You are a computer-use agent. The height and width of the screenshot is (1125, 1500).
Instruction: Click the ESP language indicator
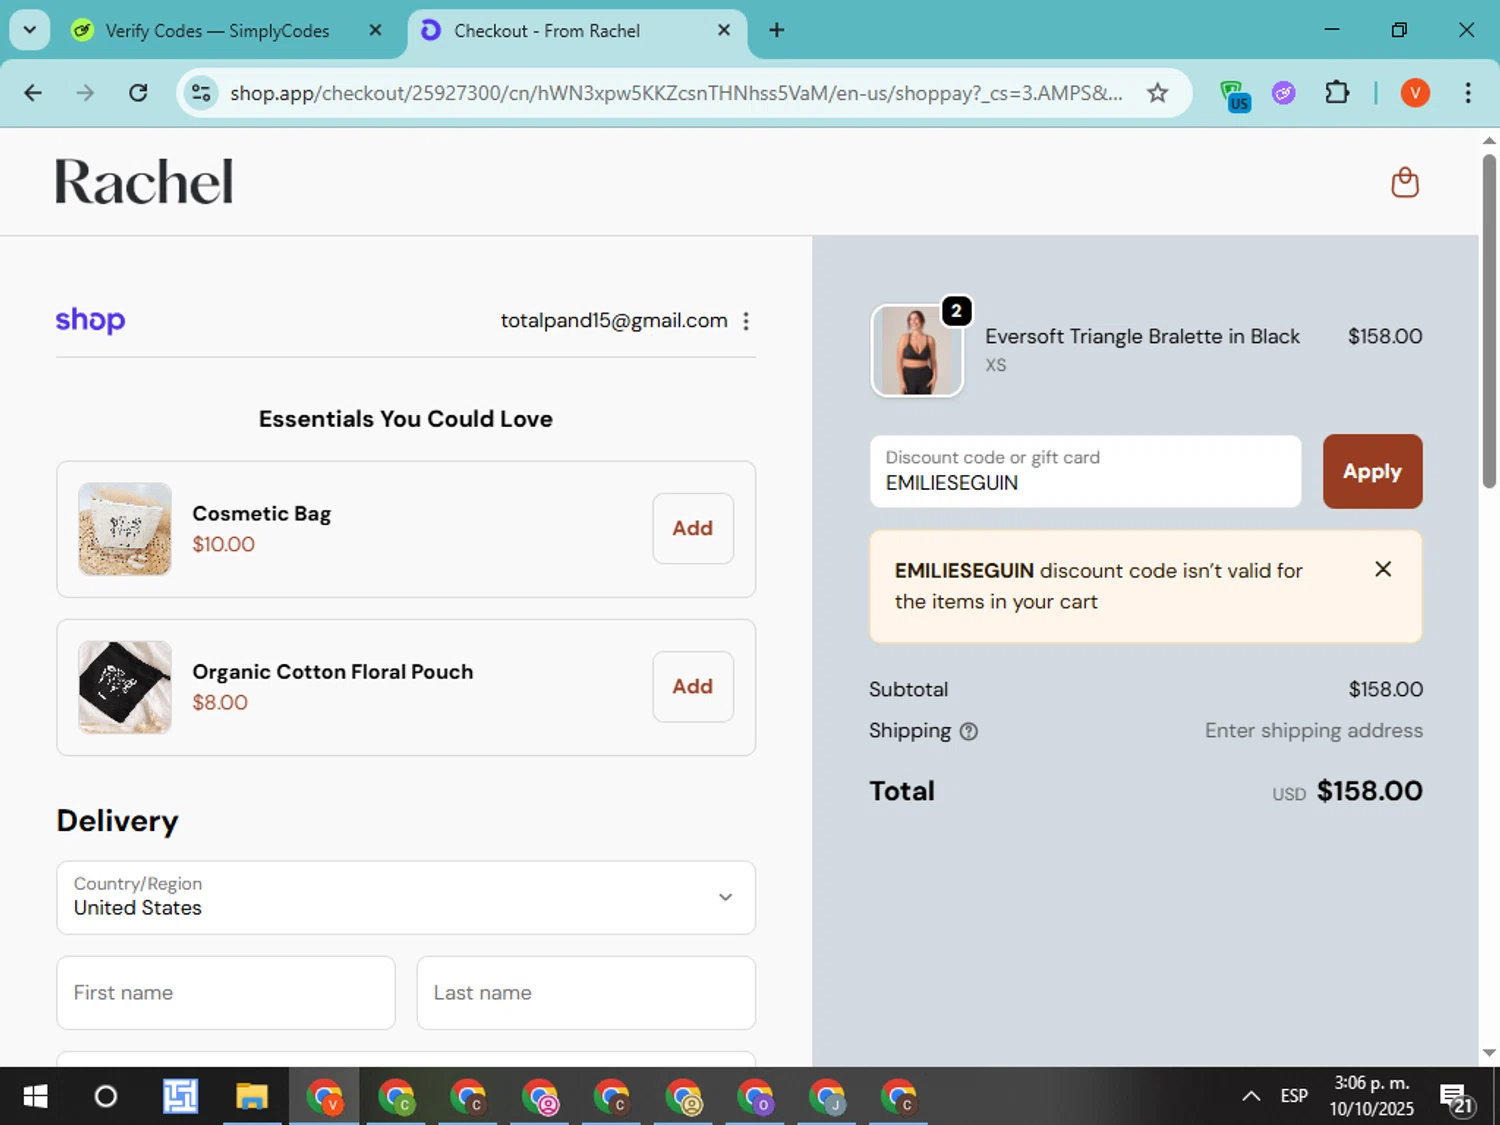click(1294, 1096)
